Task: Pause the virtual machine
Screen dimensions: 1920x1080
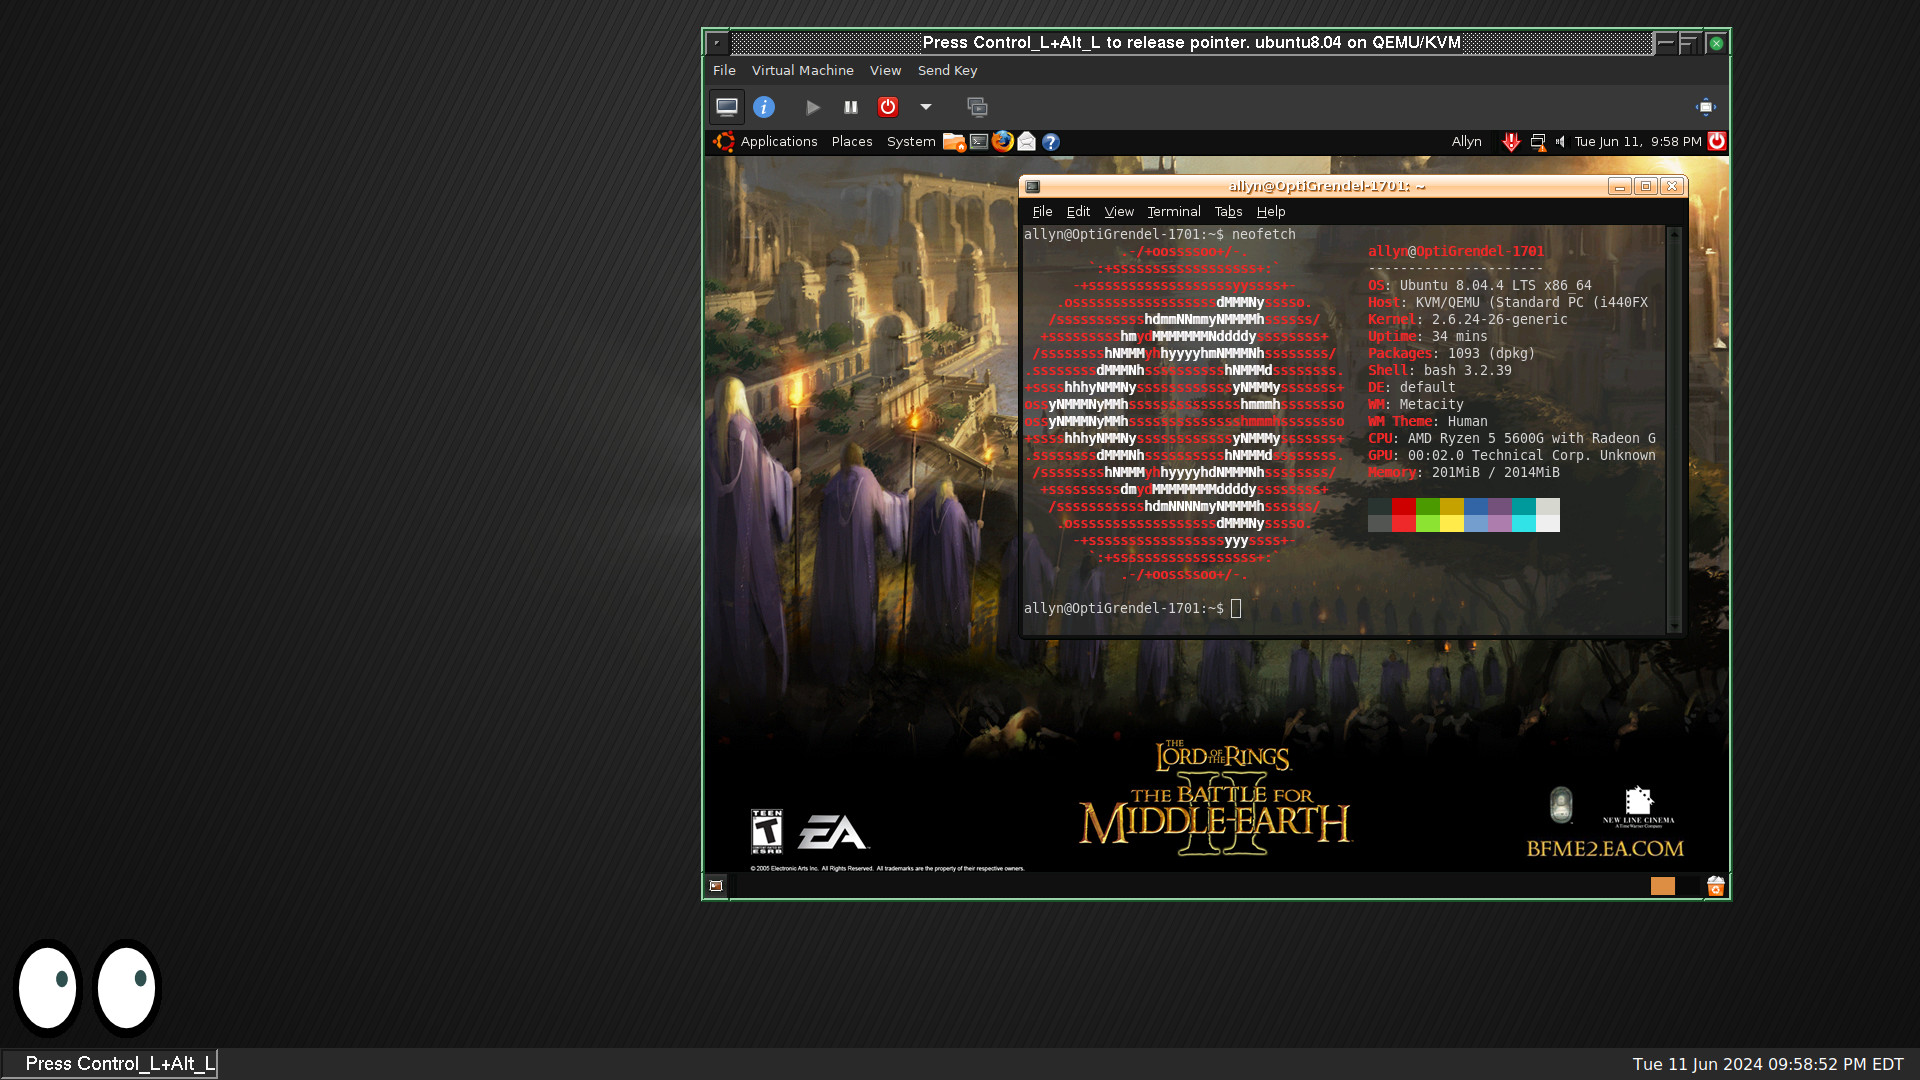Action: pyautogui.click(x=851, y=107)
